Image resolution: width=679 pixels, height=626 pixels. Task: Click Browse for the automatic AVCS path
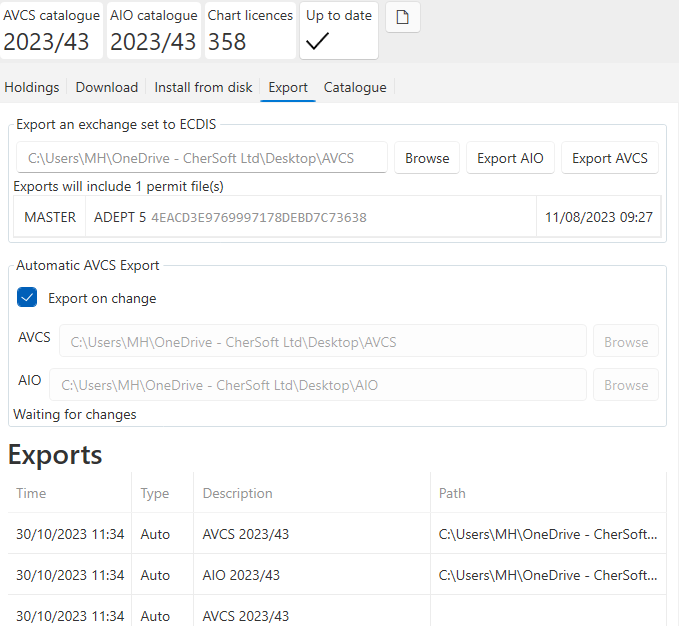click(x=626, y=342)
